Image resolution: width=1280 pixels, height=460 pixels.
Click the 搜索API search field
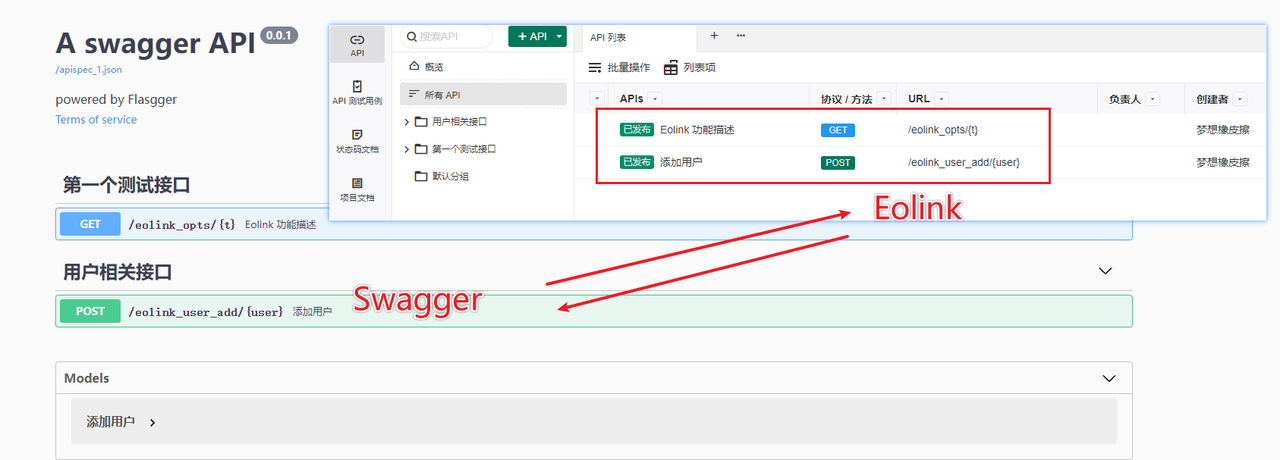point(446,36)
